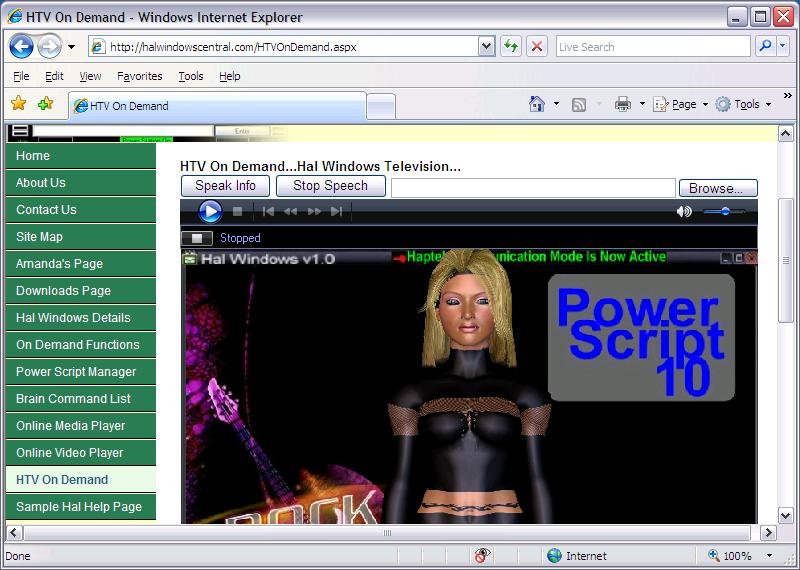Click the red Stop loading icon
Viewport: 800px width, 570px height.
tap(537, 47)
